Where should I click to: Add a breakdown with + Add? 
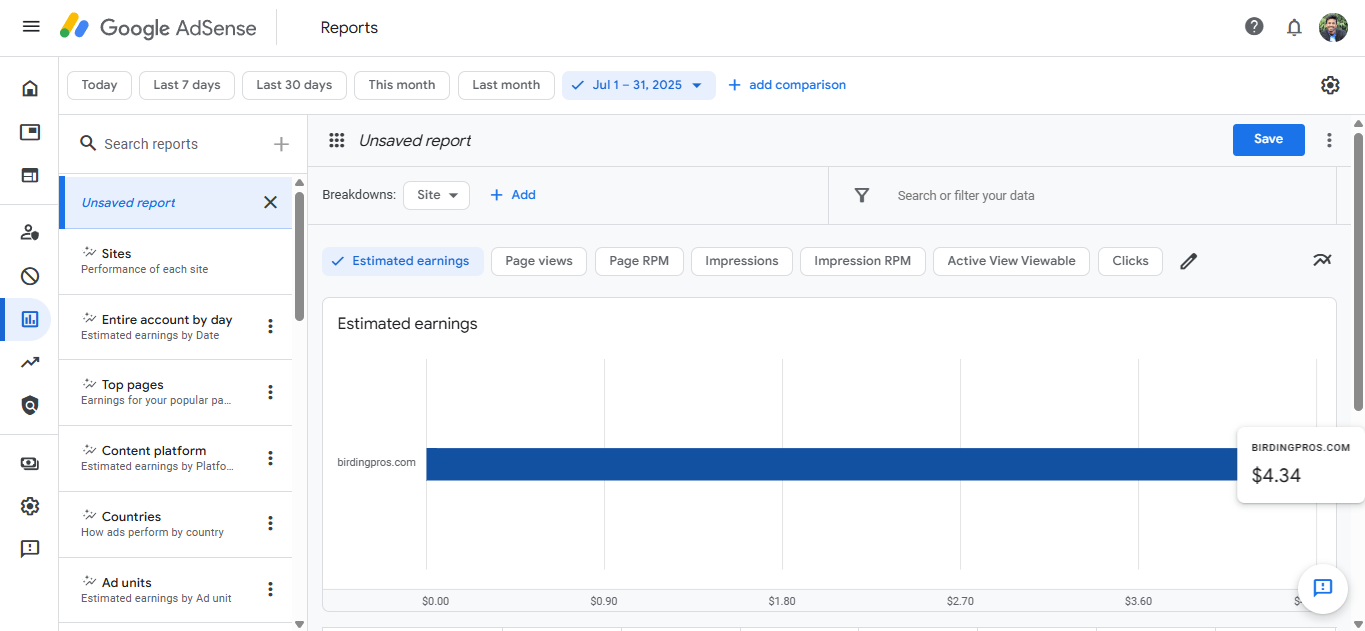(x=513, y=195)
